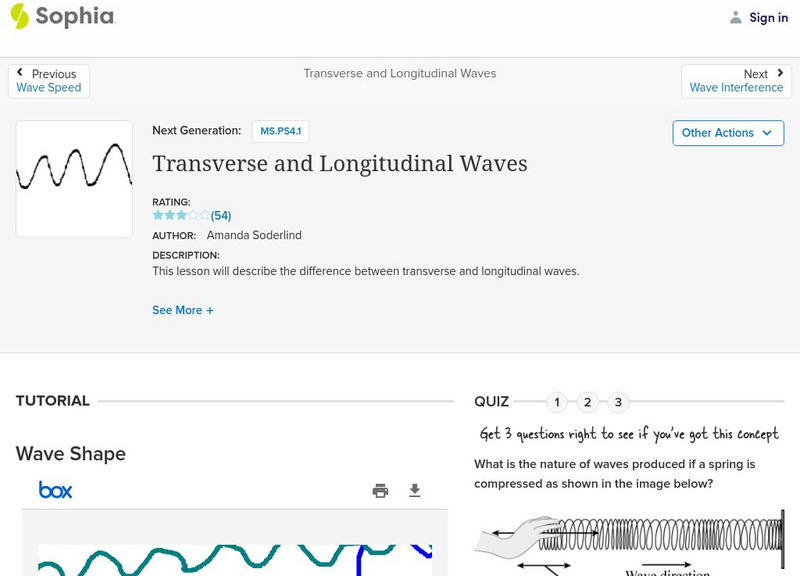Select quiz question 1
This screenshot has width=800, height=576.
557,402
